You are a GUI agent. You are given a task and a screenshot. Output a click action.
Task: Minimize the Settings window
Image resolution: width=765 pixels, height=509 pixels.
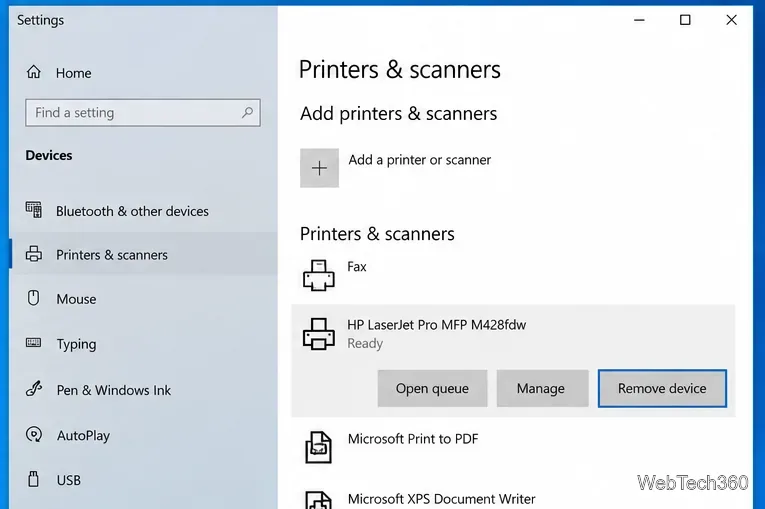(x=639, y=20)
